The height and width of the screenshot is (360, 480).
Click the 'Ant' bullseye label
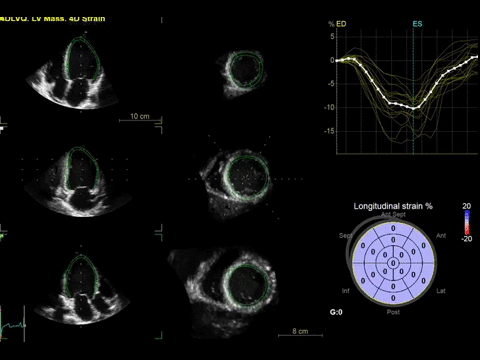click(441, 236)
